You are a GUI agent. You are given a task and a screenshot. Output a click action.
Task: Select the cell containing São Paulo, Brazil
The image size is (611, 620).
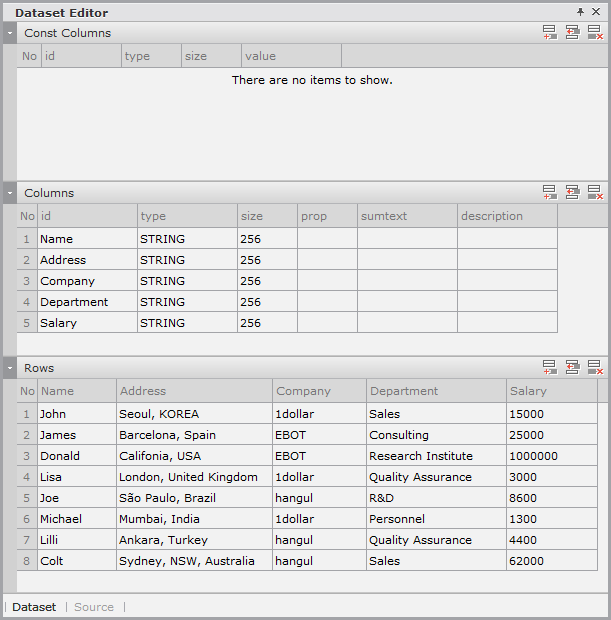[x=194, y=498]
